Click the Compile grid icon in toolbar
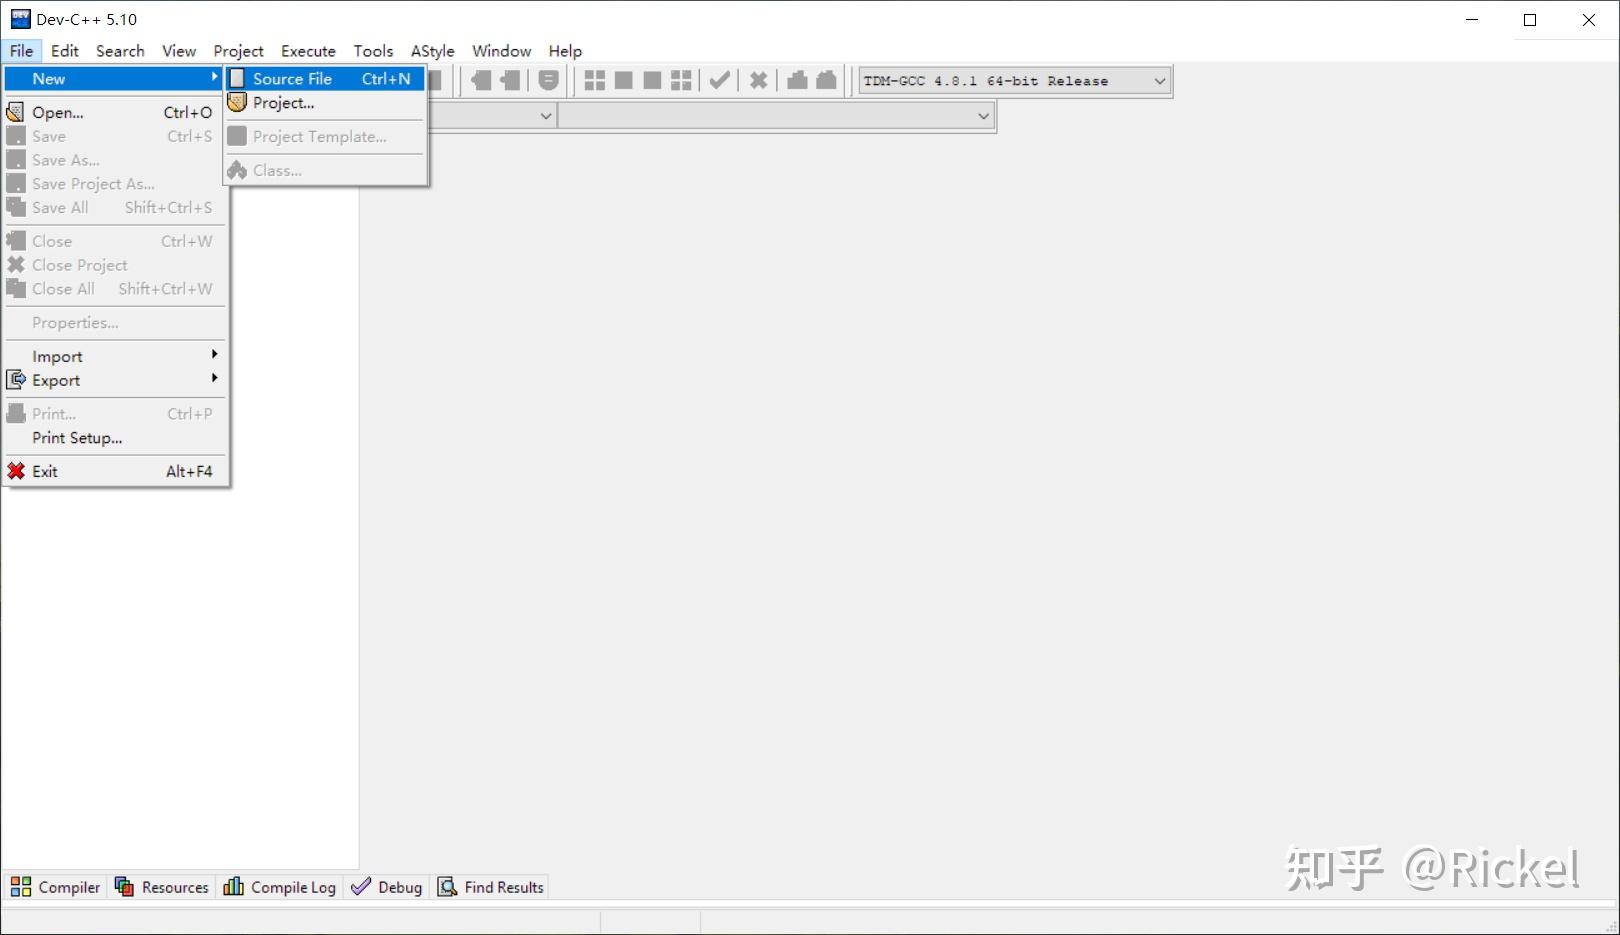Viewport: 1620px width, 935px height. (x=594, y=80)
